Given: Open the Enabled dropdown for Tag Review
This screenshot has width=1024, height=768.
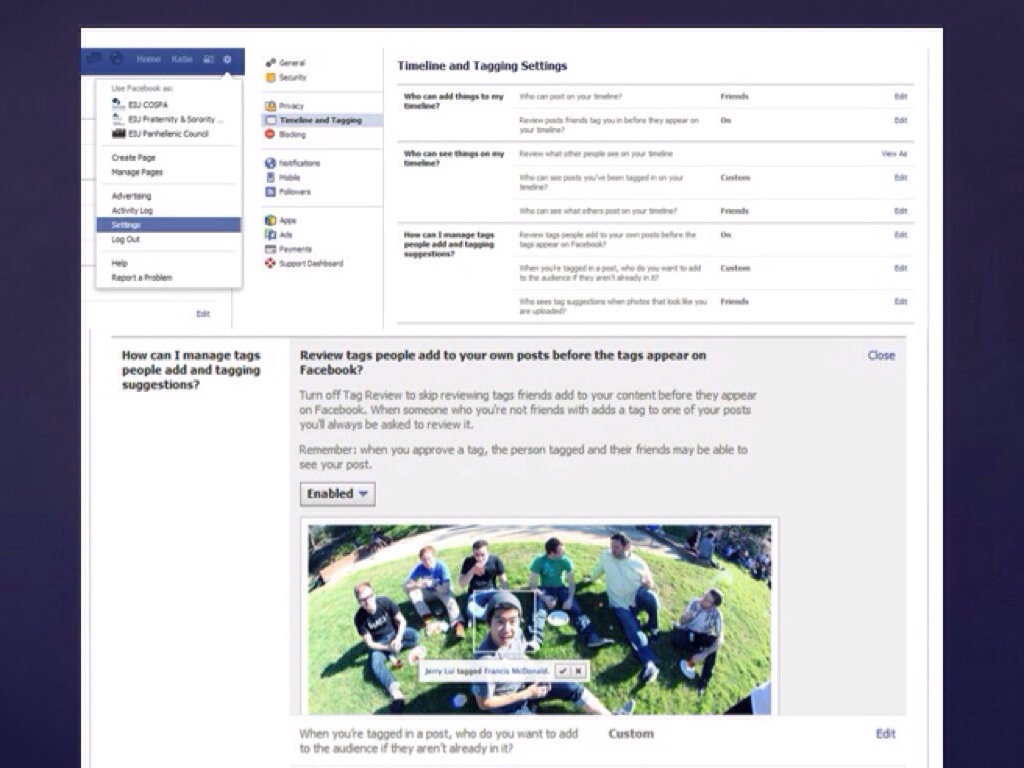Looking at the screenshot, I should 337,494.
